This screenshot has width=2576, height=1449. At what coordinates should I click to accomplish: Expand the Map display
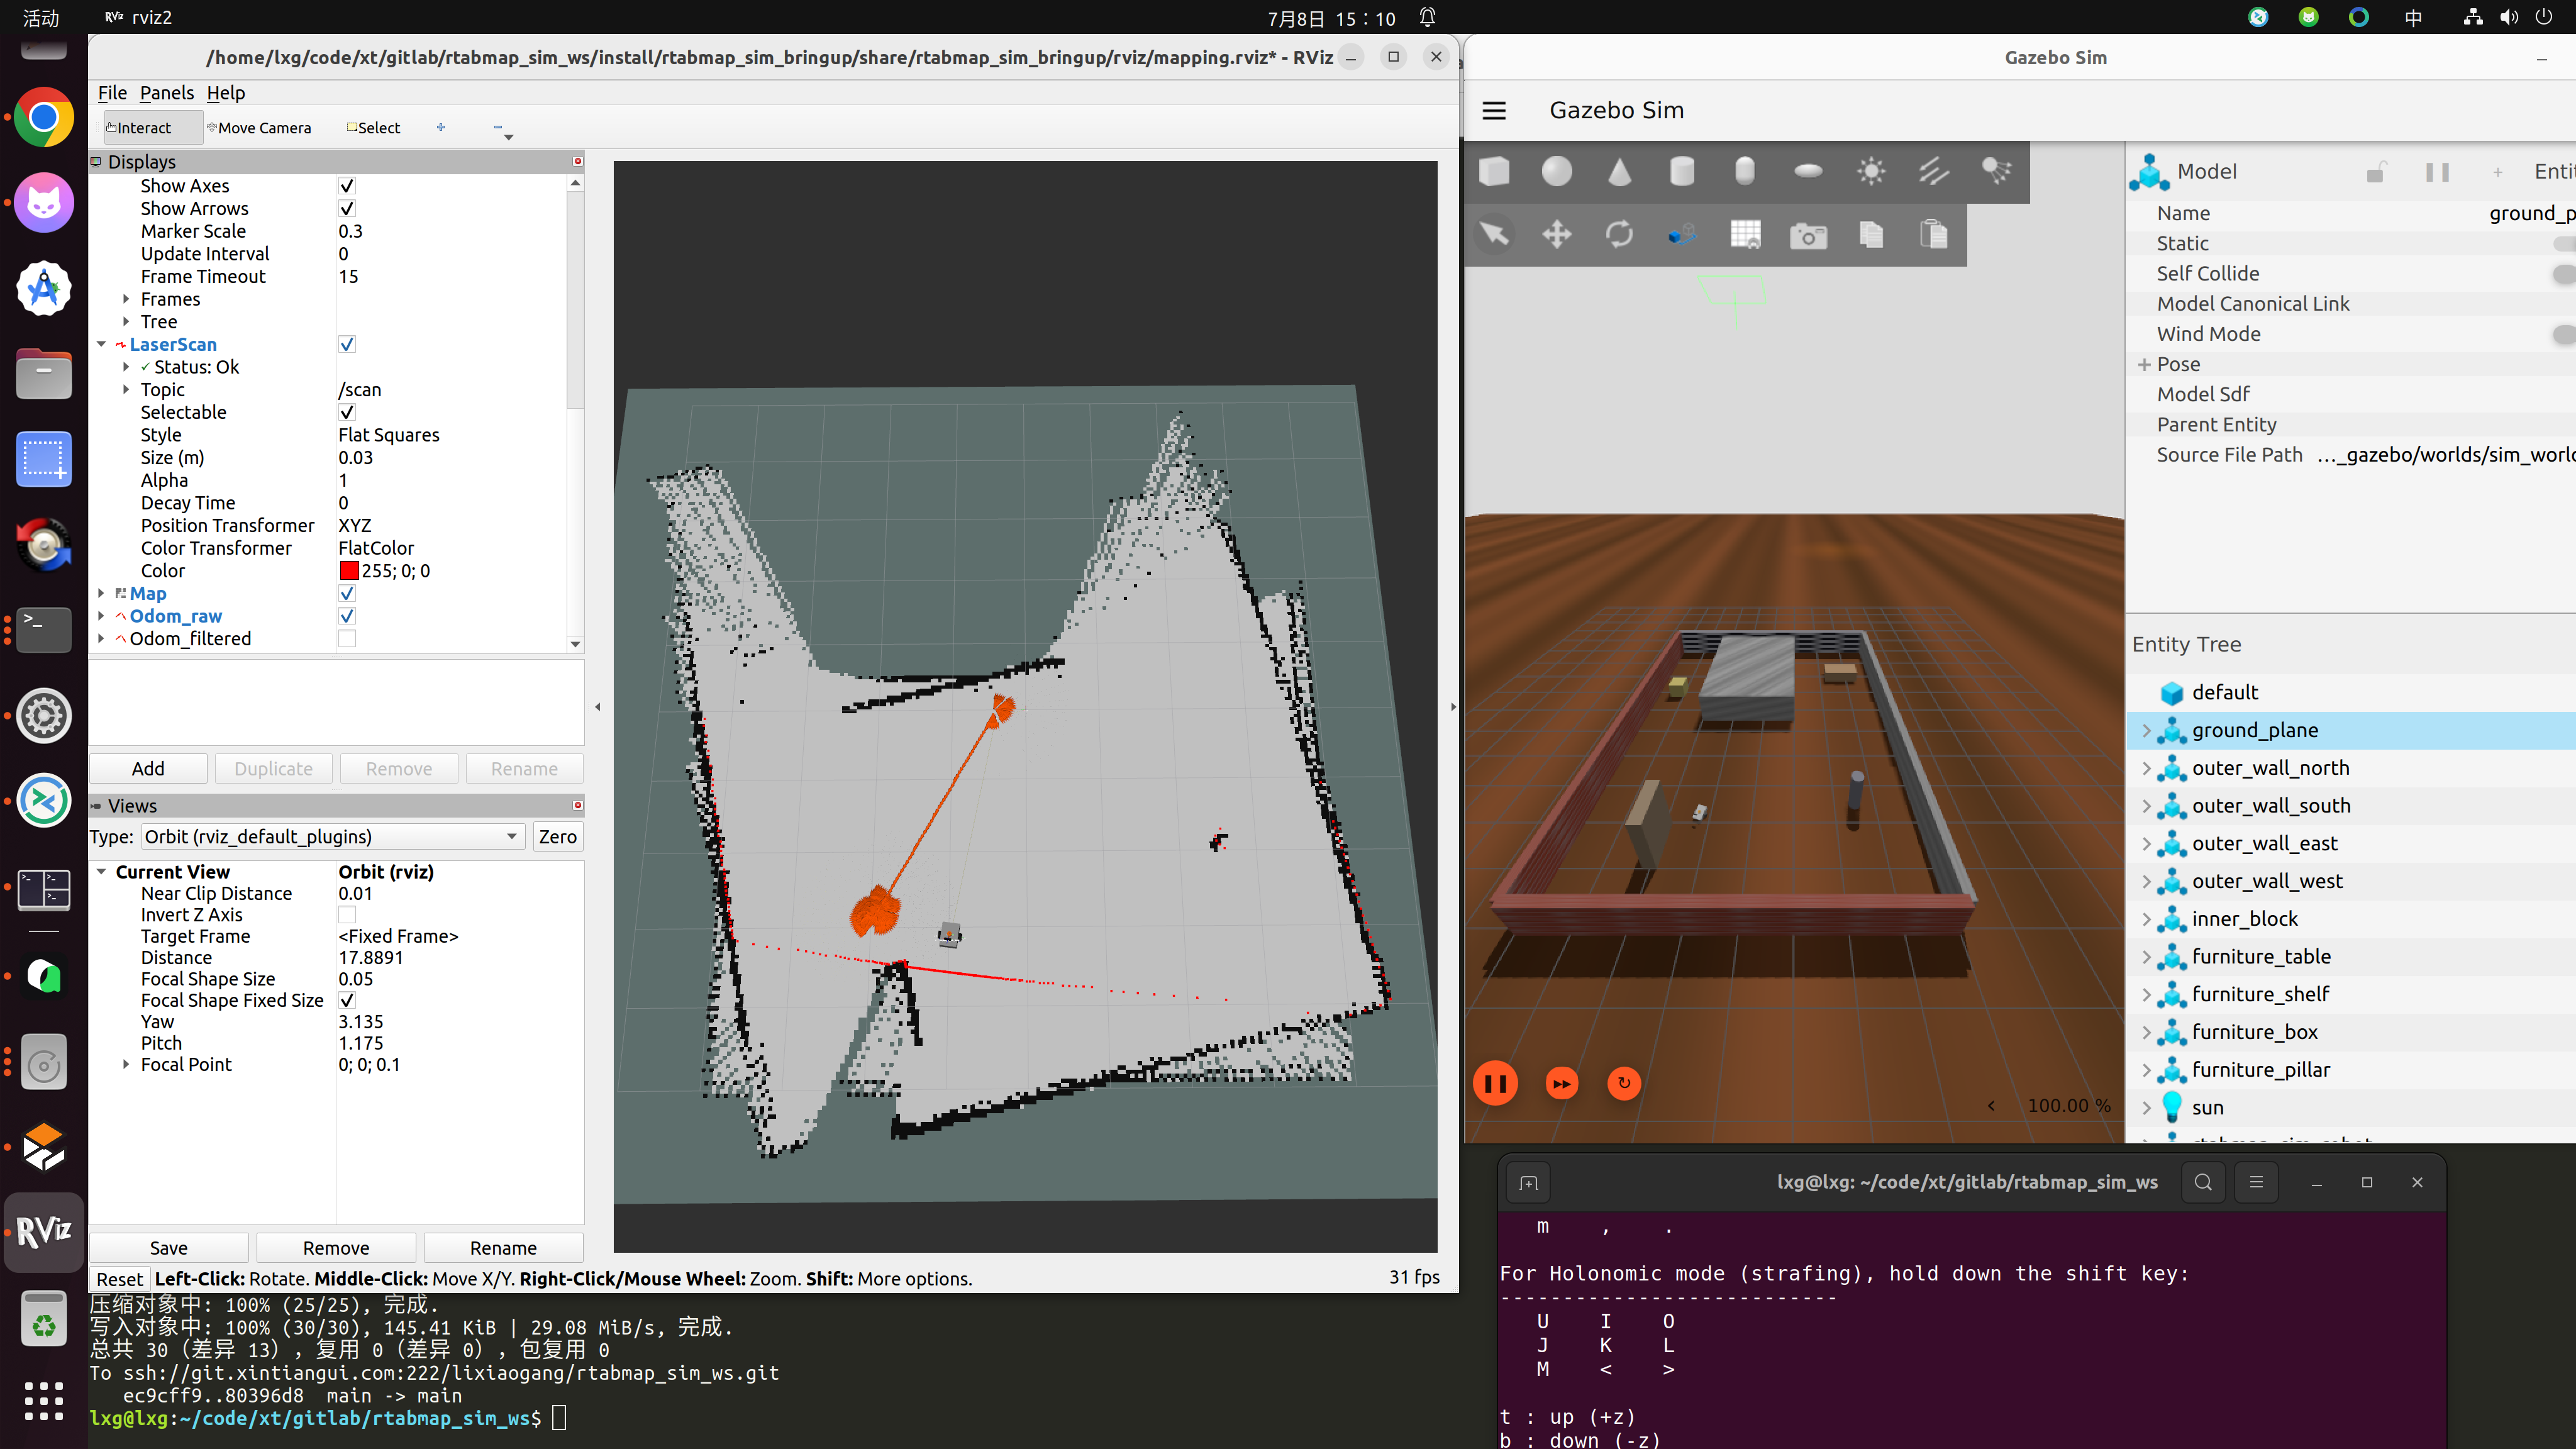(101, 593)
